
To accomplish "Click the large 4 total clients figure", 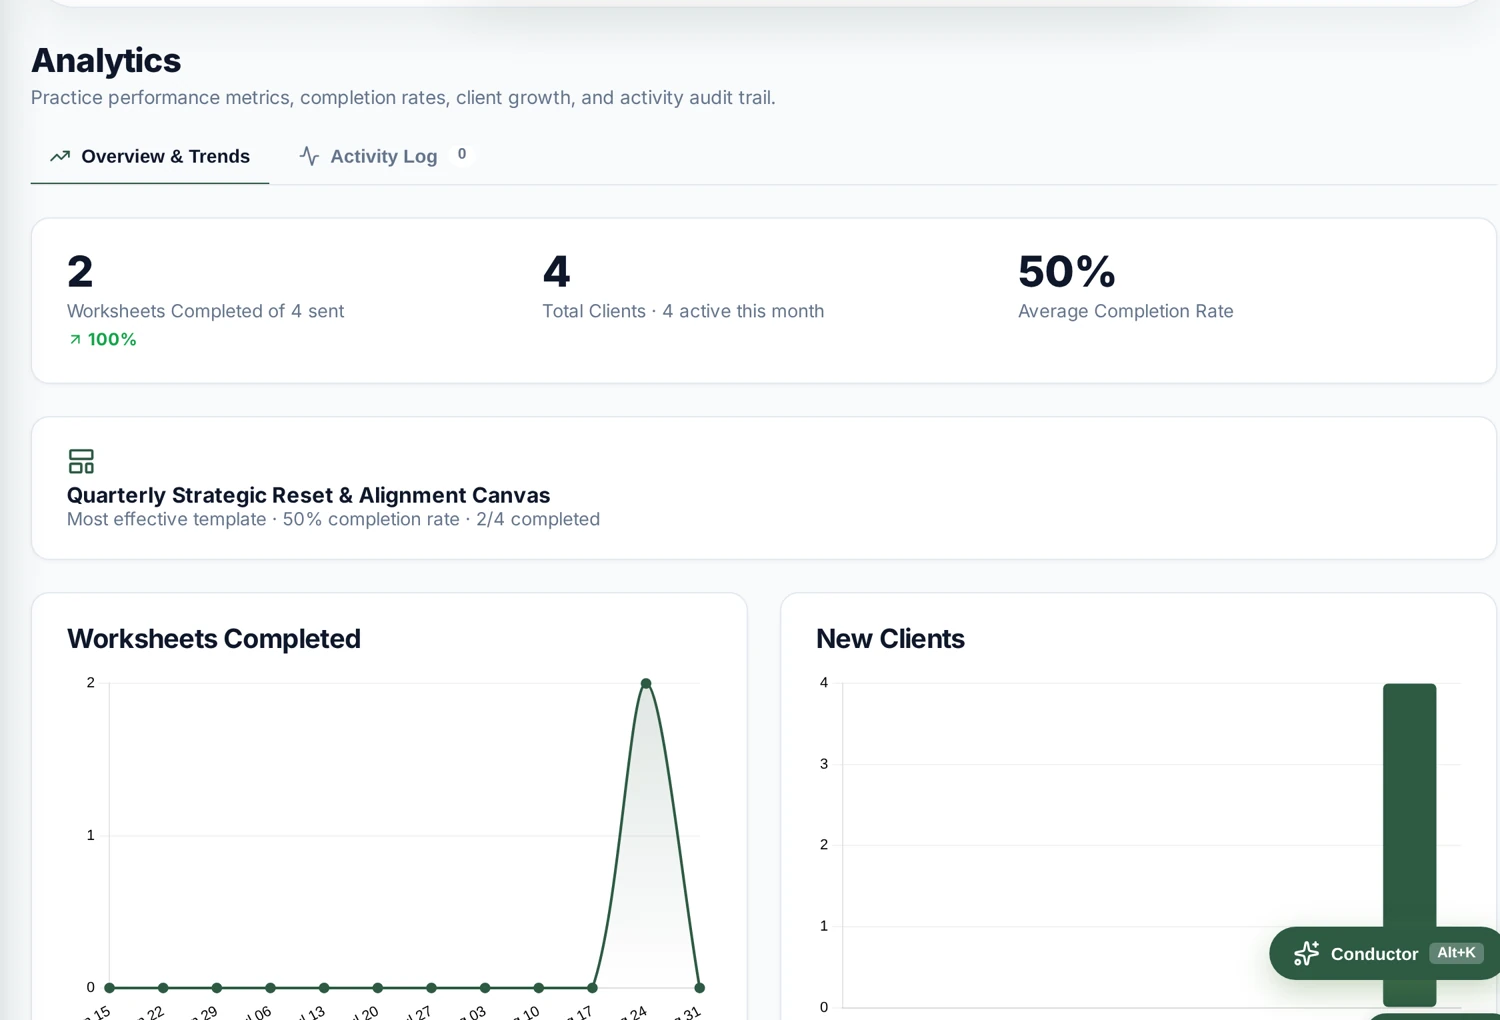I will coord(556,271).
